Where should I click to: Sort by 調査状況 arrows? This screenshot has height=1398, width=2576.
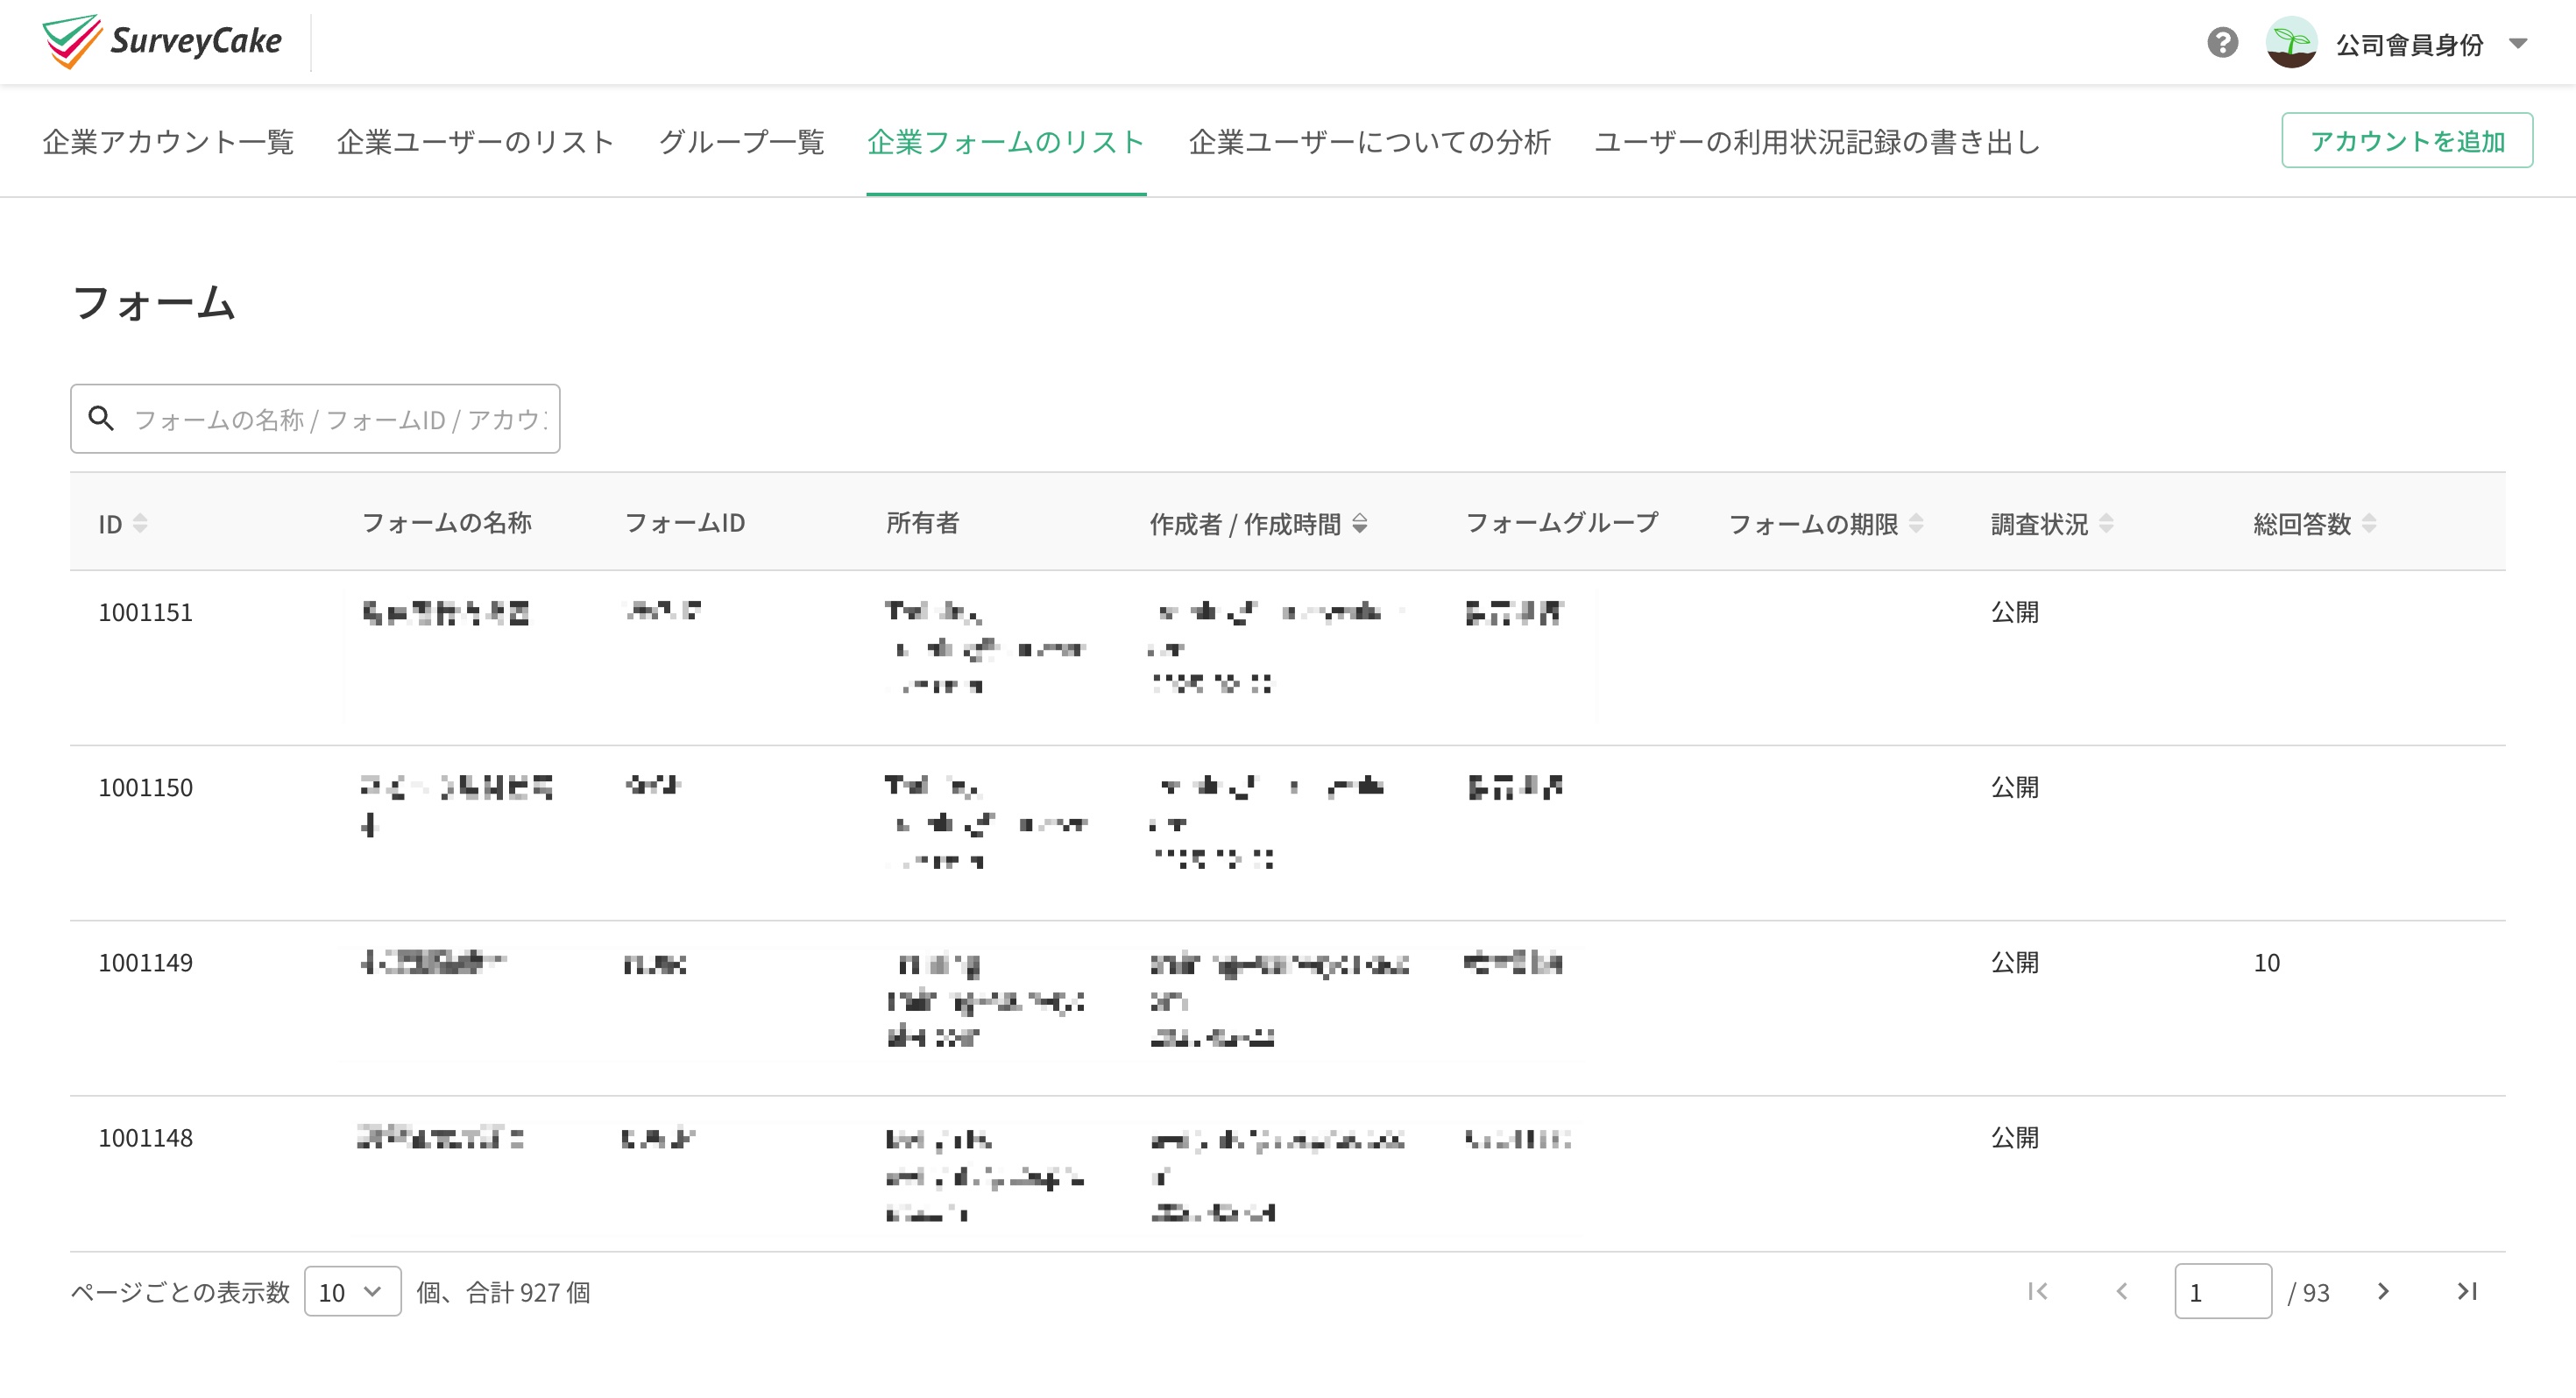pyautogui.click(x=2105, y=523)
